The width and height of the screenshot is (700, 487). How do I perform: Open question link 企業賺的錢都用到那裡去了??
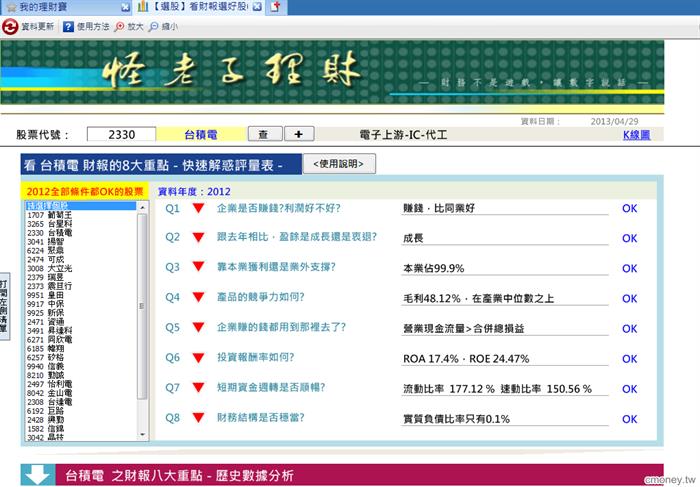281,327
